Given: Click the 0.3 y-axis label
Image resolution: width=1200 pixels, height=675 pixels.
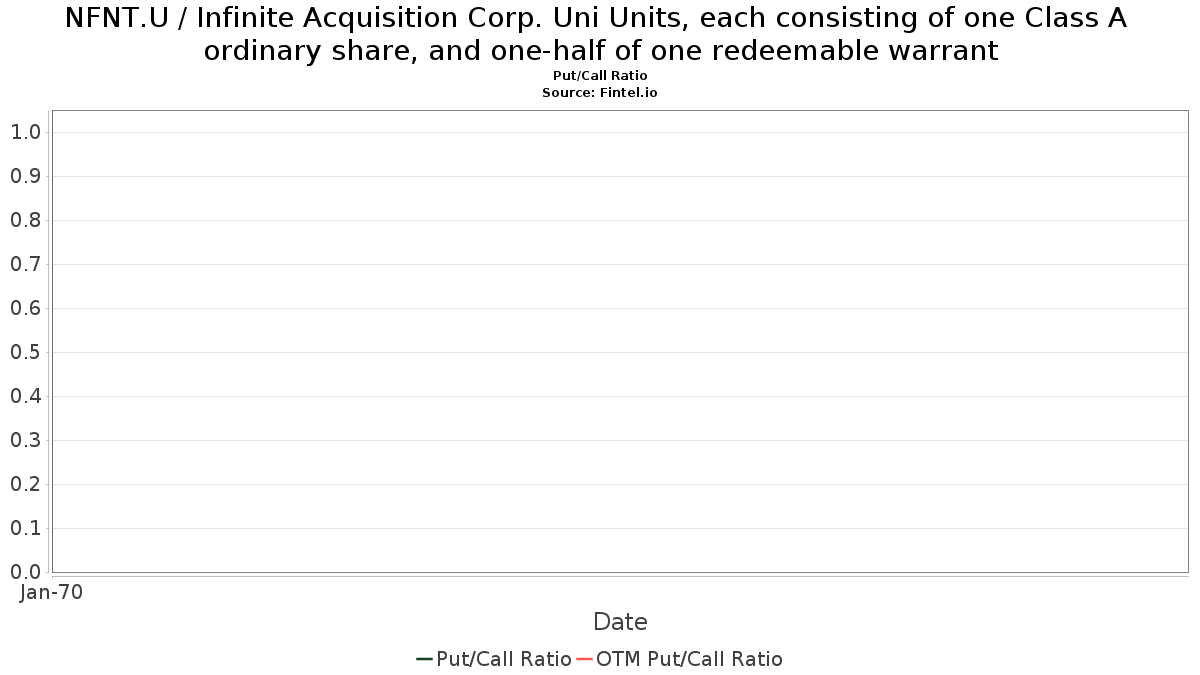Looking at the screenshot, I should pos(25,440).
